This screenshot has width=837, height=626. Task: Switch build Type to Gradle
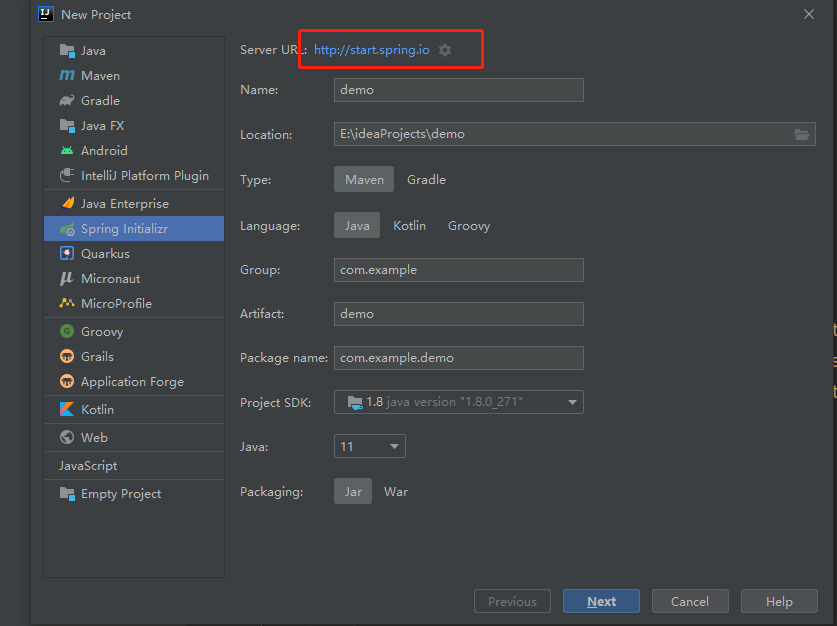[427, 179]
